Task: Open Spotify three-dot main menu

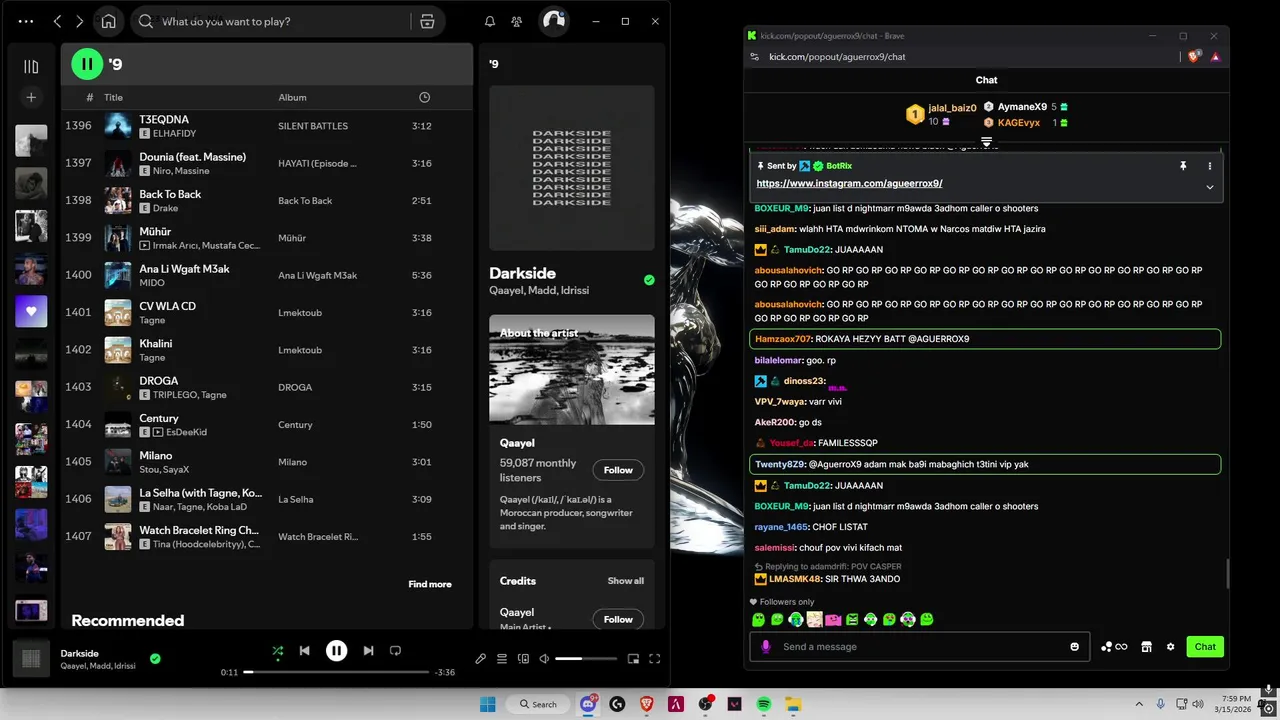Action: (26, 21)
